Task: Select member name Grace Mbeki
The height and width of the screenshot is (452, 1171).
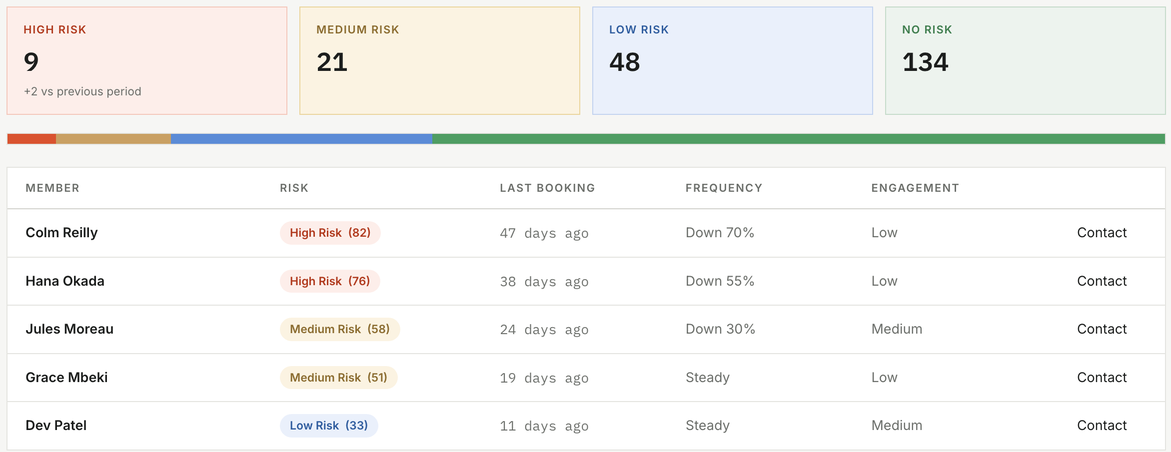Action: (x=66, y=377)
